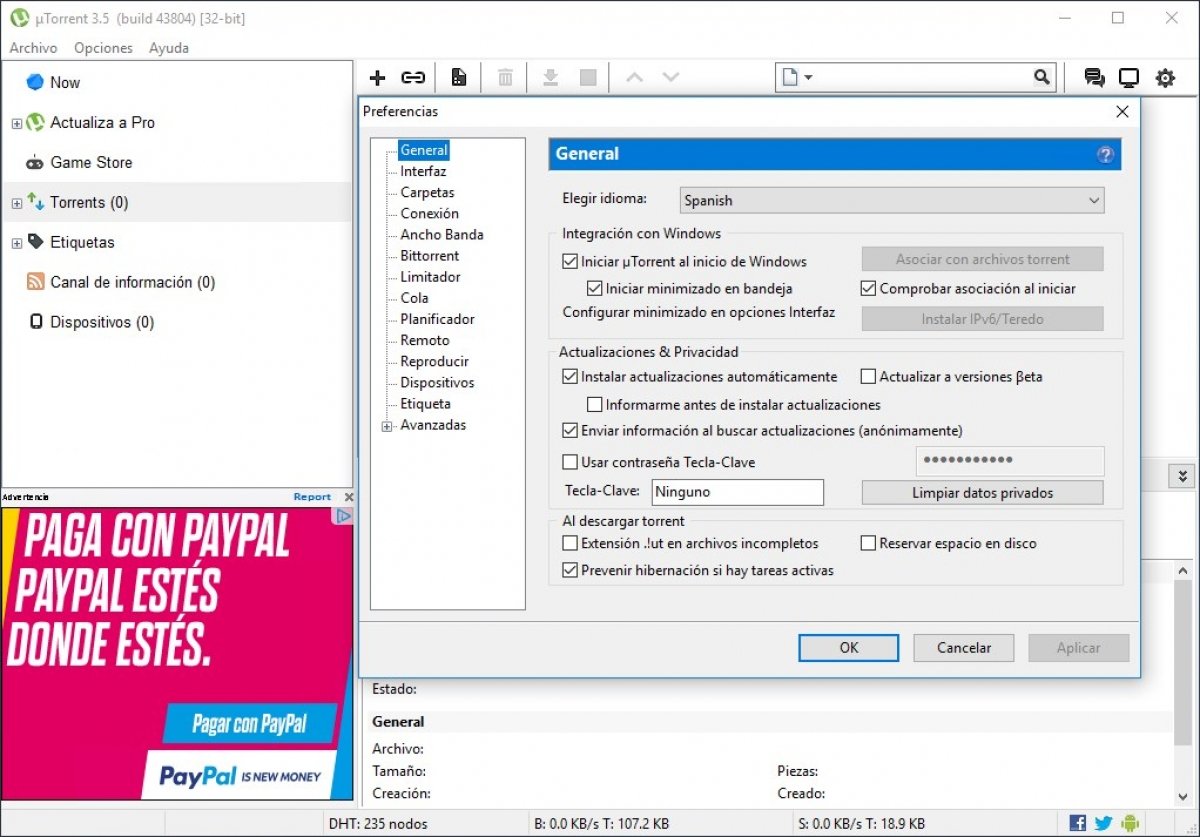Click the Start download arrow icon
This screenshot has height=837, width=1200.
point(550,78)
